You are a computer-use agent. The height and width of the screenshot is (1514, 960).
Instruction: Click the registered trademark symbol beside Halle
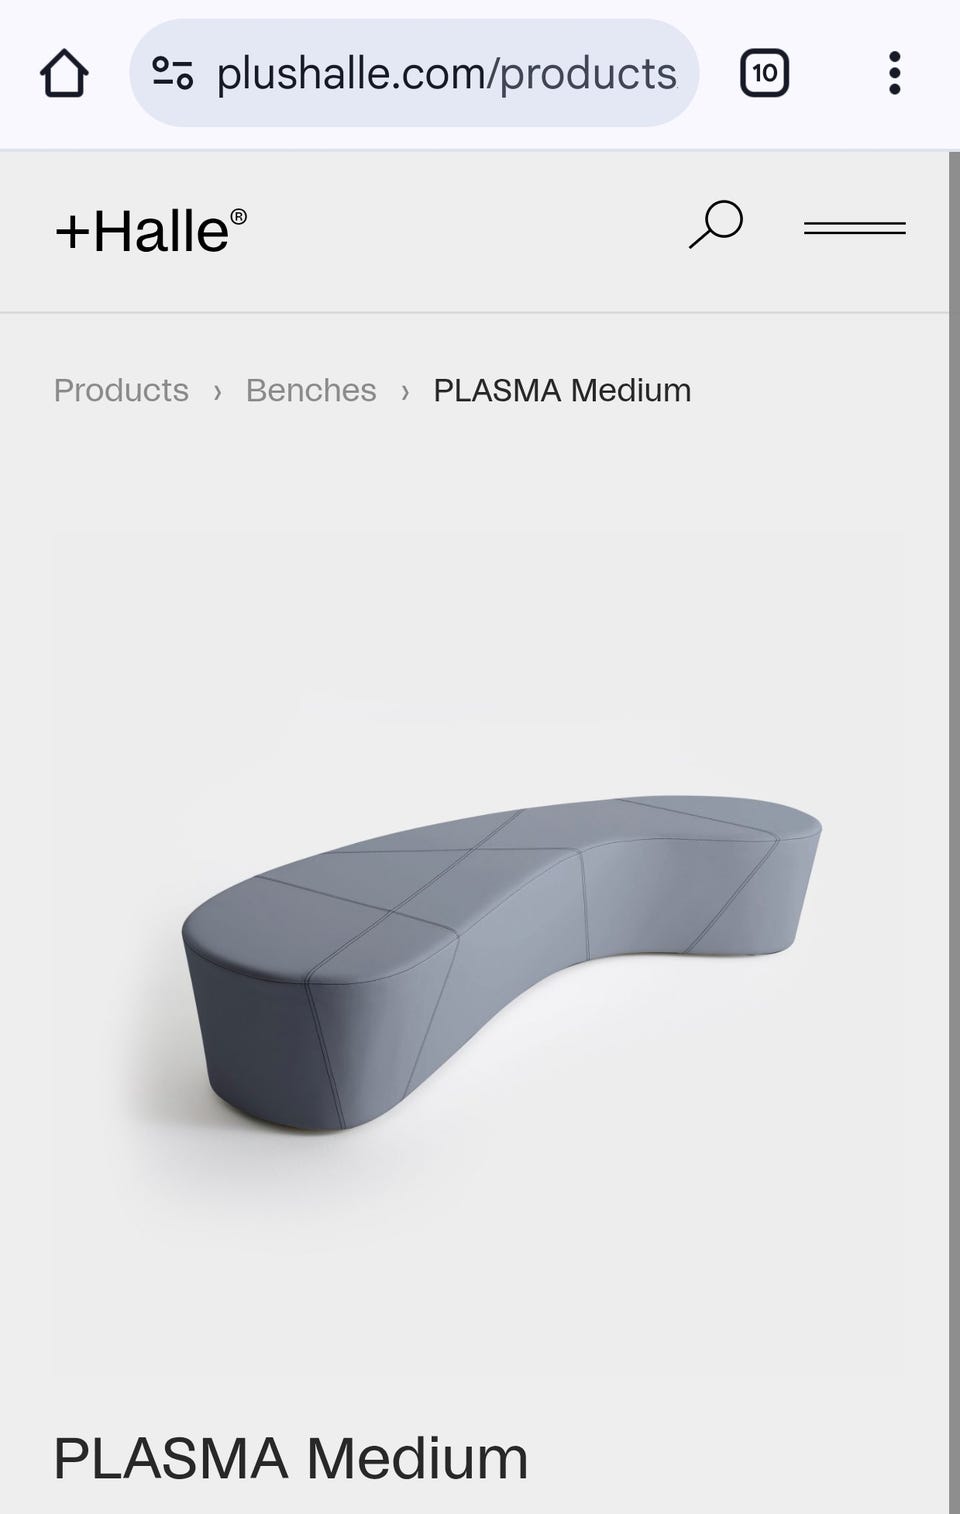point(239,216)
